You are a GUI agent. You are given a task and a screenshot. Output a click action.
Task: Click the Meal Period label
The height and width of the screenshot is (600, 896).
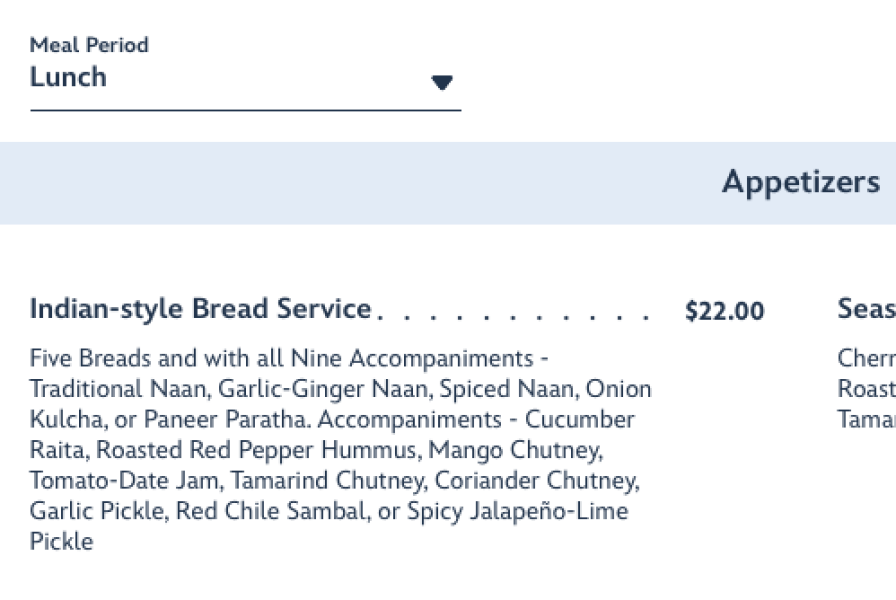tap(90, 45)
